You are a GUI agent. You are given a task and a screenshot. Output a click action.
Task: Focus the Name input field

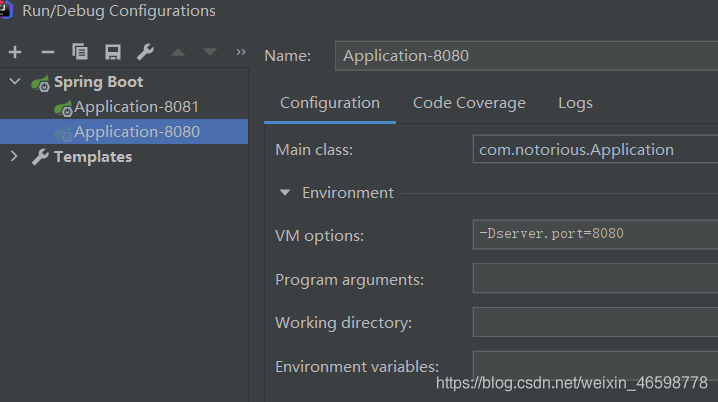point(527,56)
